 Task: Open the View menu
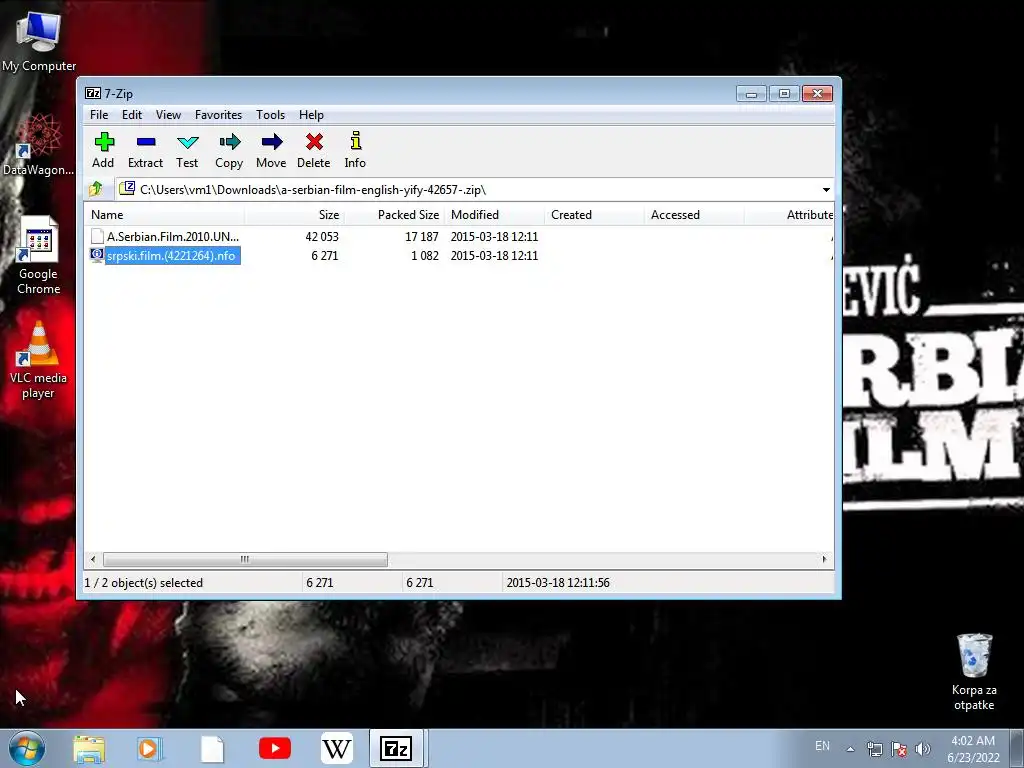168,115
